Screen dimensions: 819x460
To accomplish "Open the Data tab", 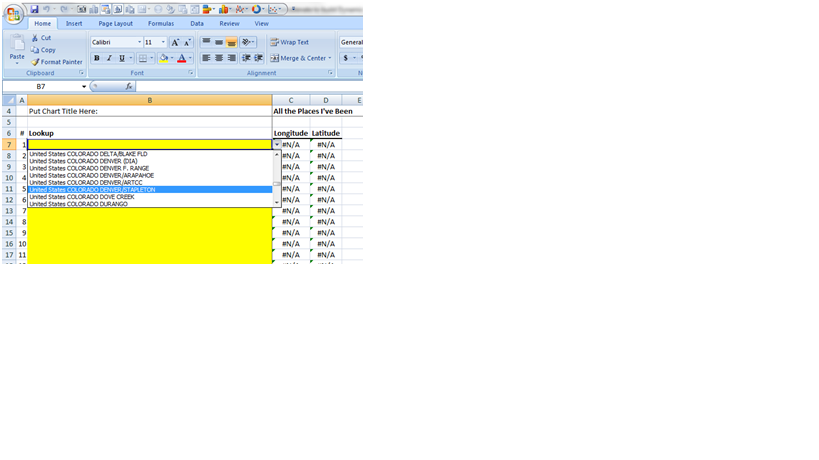I will pos(197,23).
